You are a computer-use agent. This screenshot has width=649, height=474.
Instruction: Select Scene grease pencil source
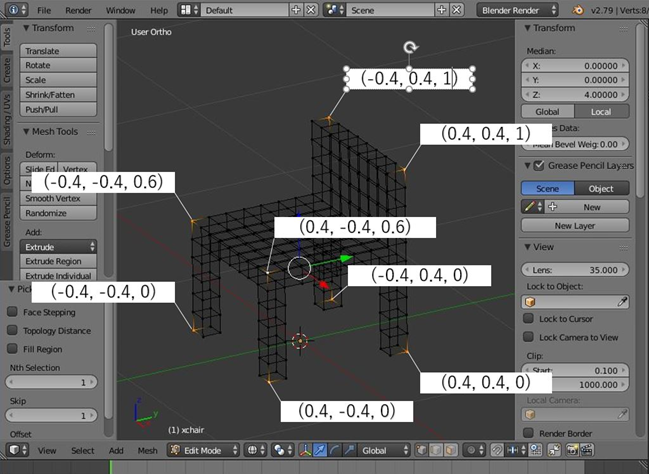(548, 188)
